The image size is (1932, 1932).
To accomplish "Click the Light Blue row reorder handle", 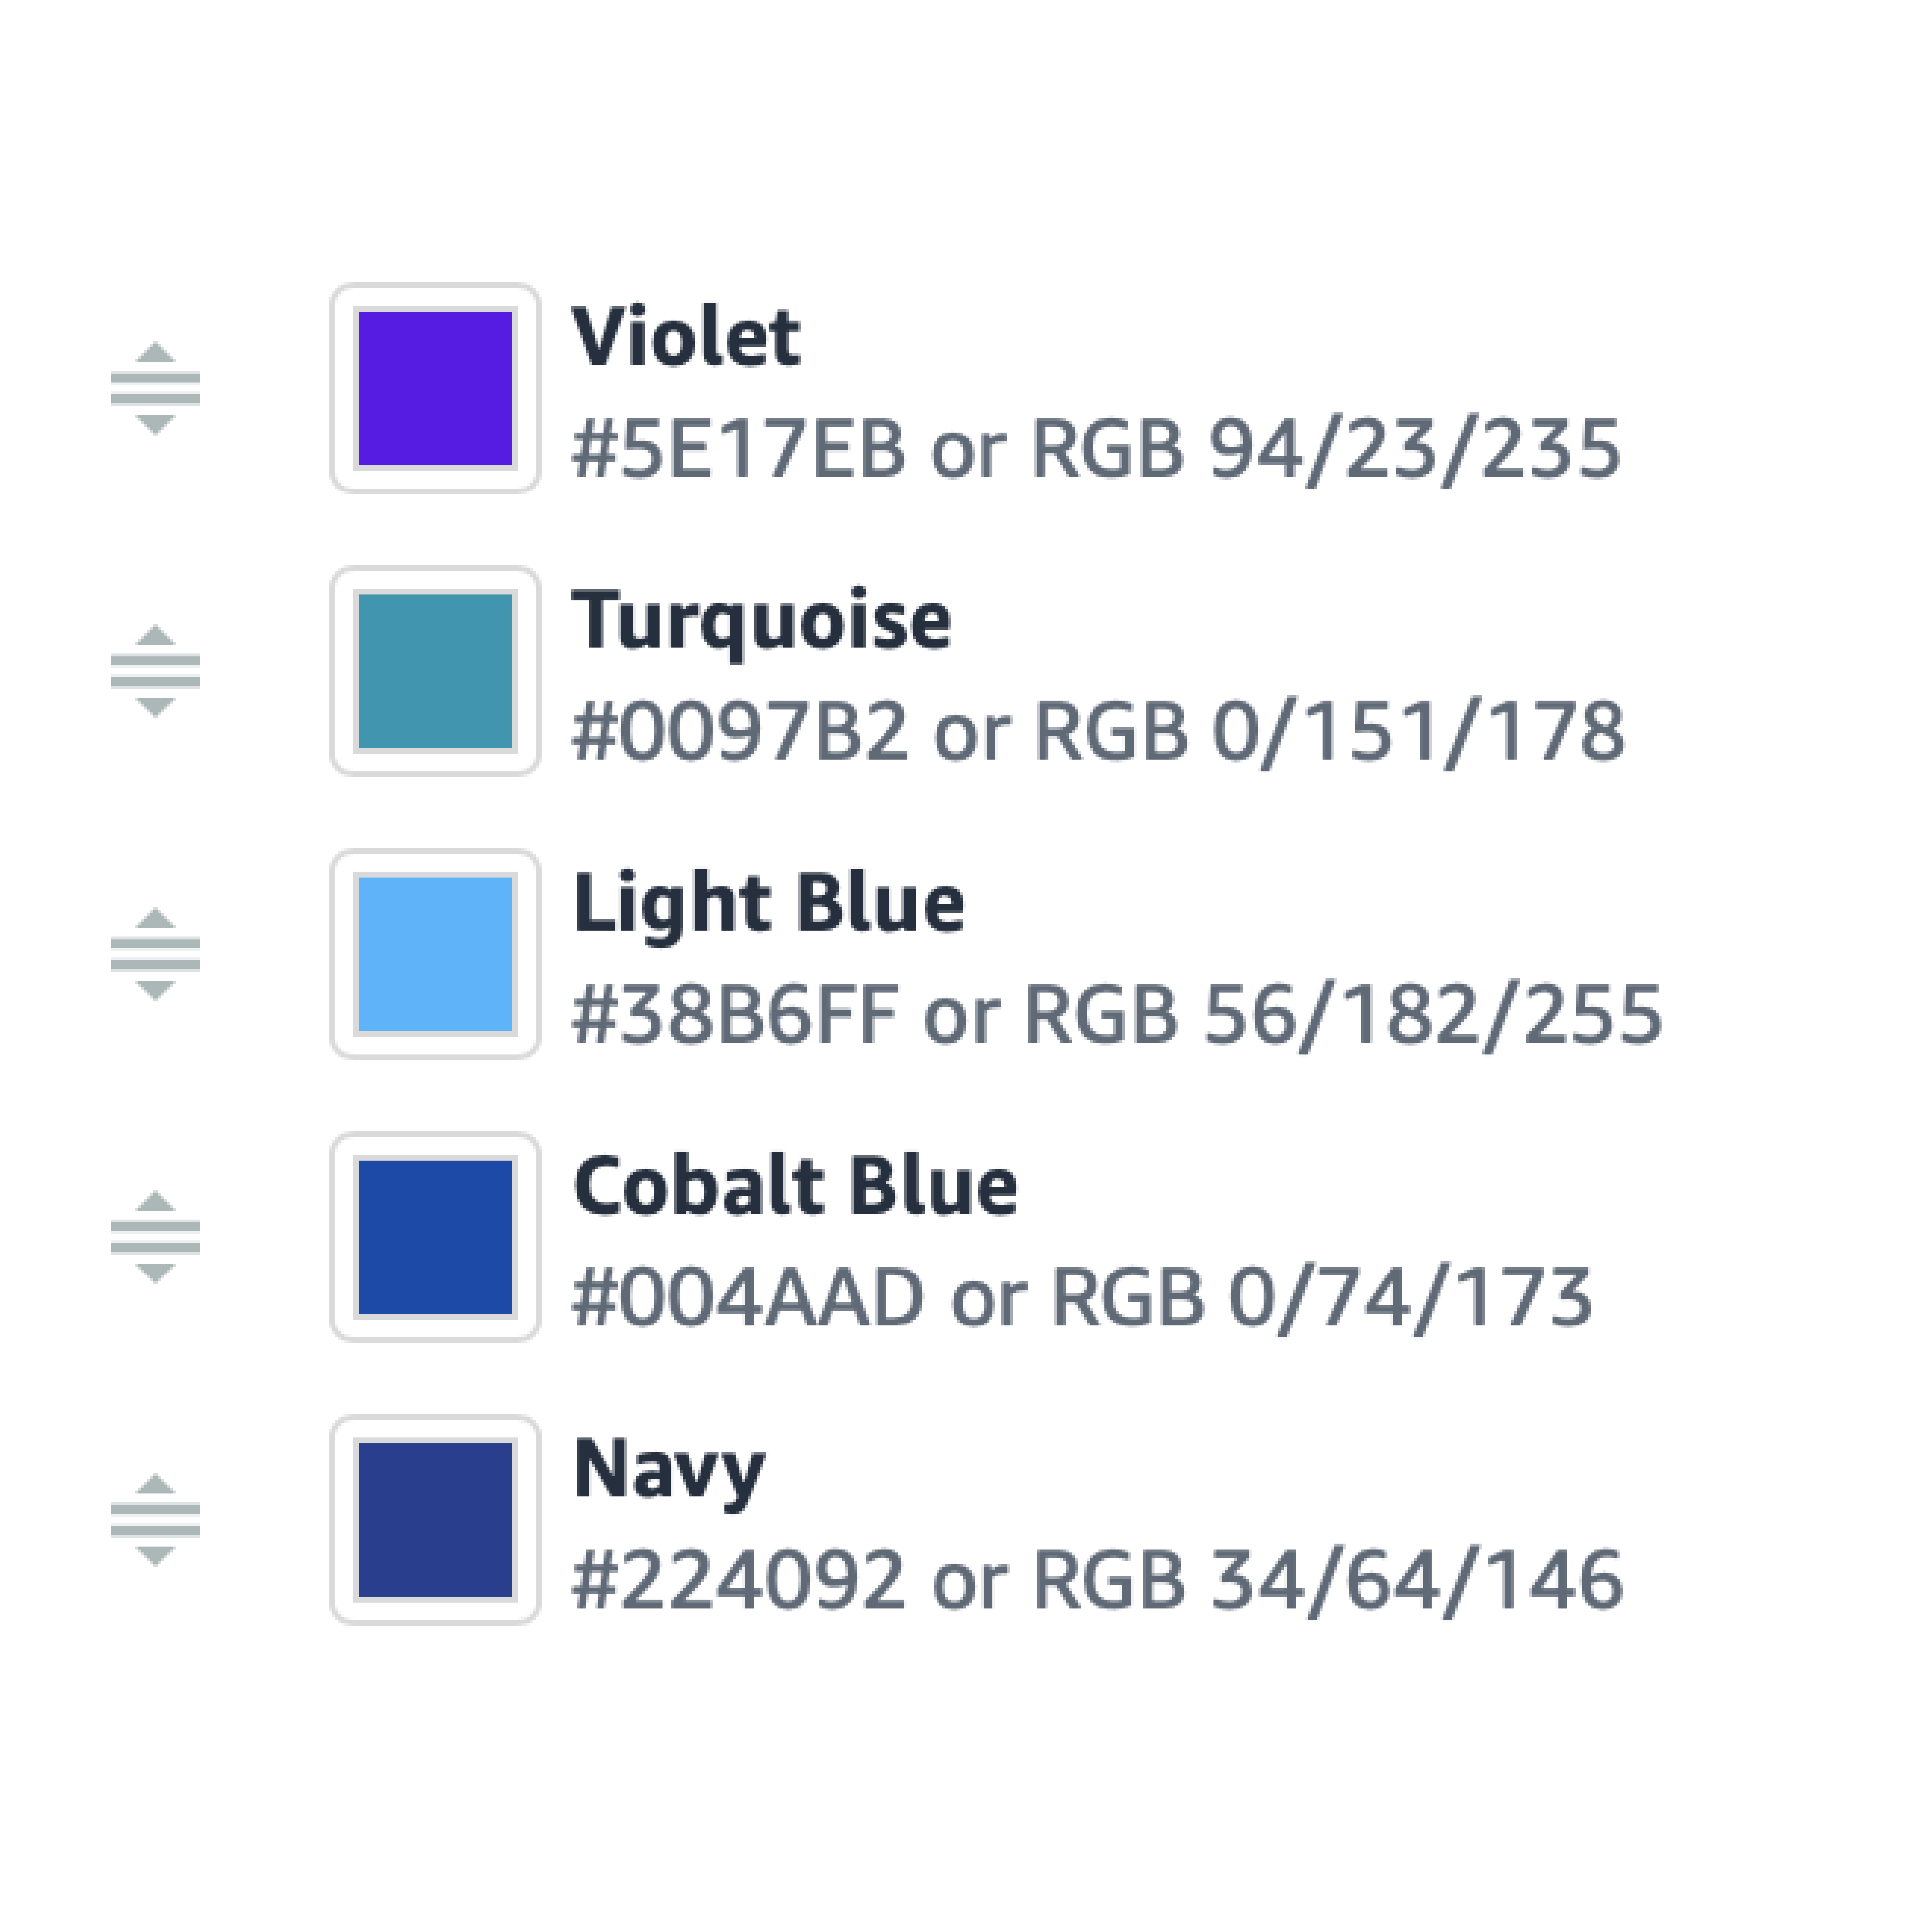I will coord(155,954).
